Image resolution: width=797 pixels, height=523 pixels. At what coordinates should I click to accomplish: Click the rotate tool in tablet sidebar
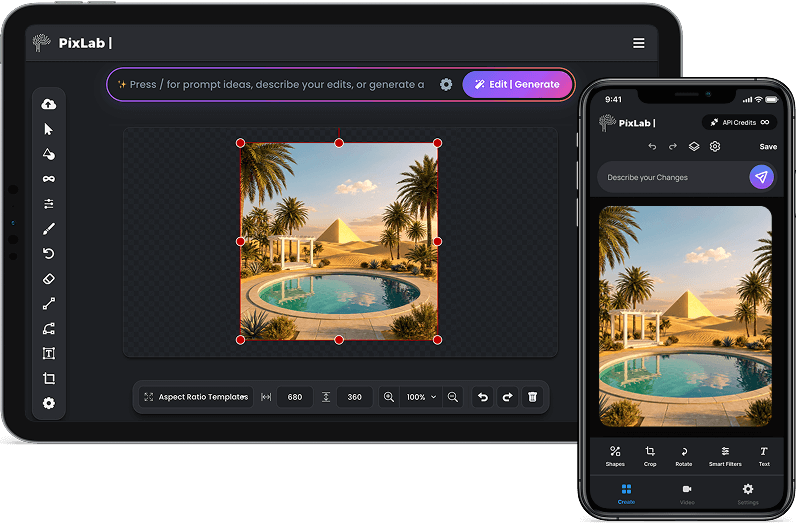coord(48,254)
